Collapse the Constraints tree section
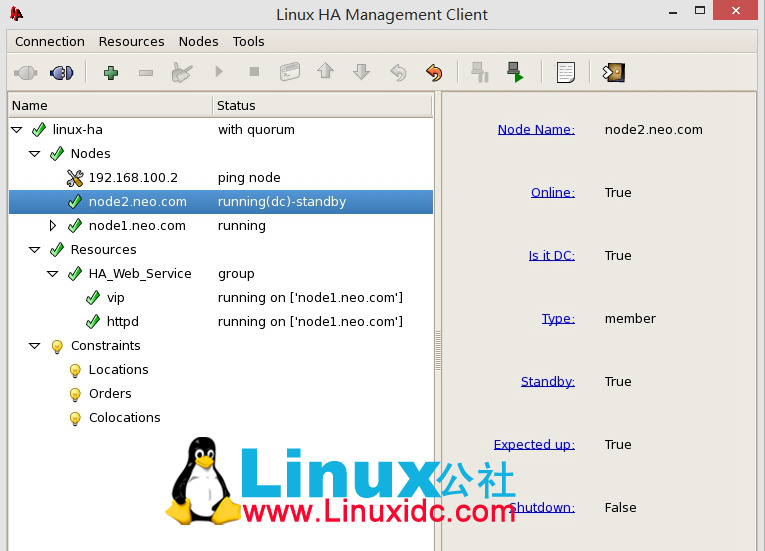 click(x=35, y=346)
